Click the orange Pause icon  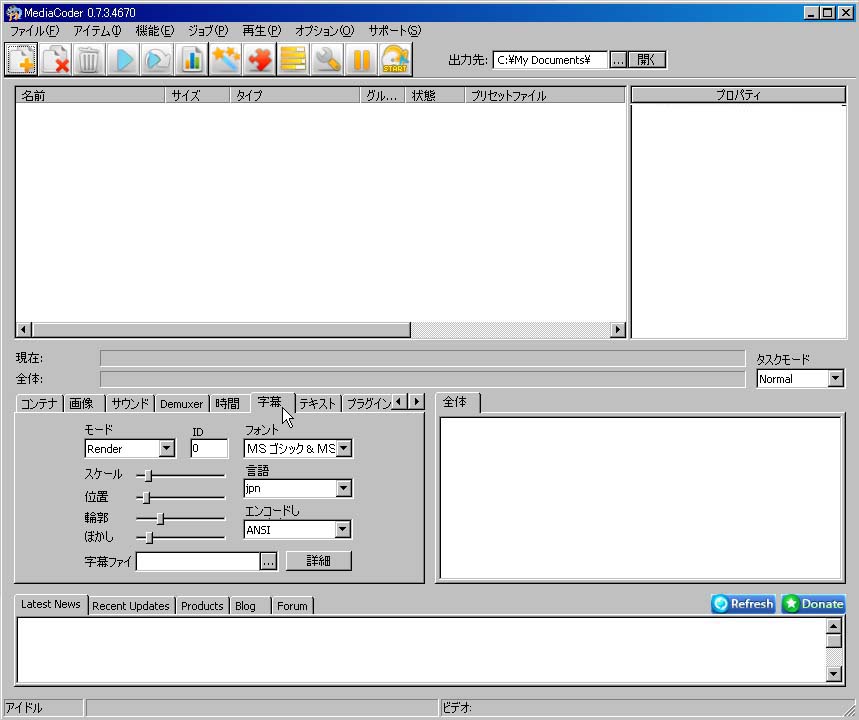pos(361,60)
